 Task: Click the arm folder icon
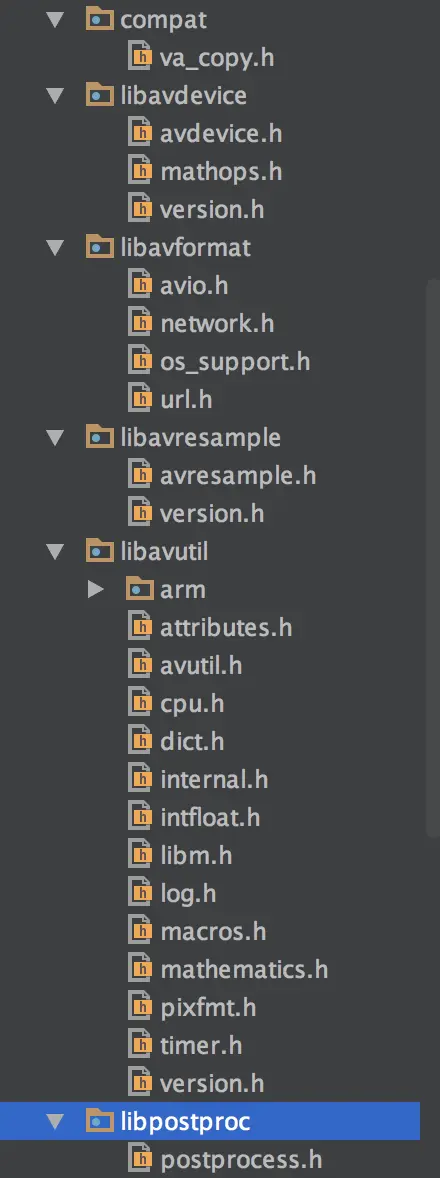click(140, 589)
